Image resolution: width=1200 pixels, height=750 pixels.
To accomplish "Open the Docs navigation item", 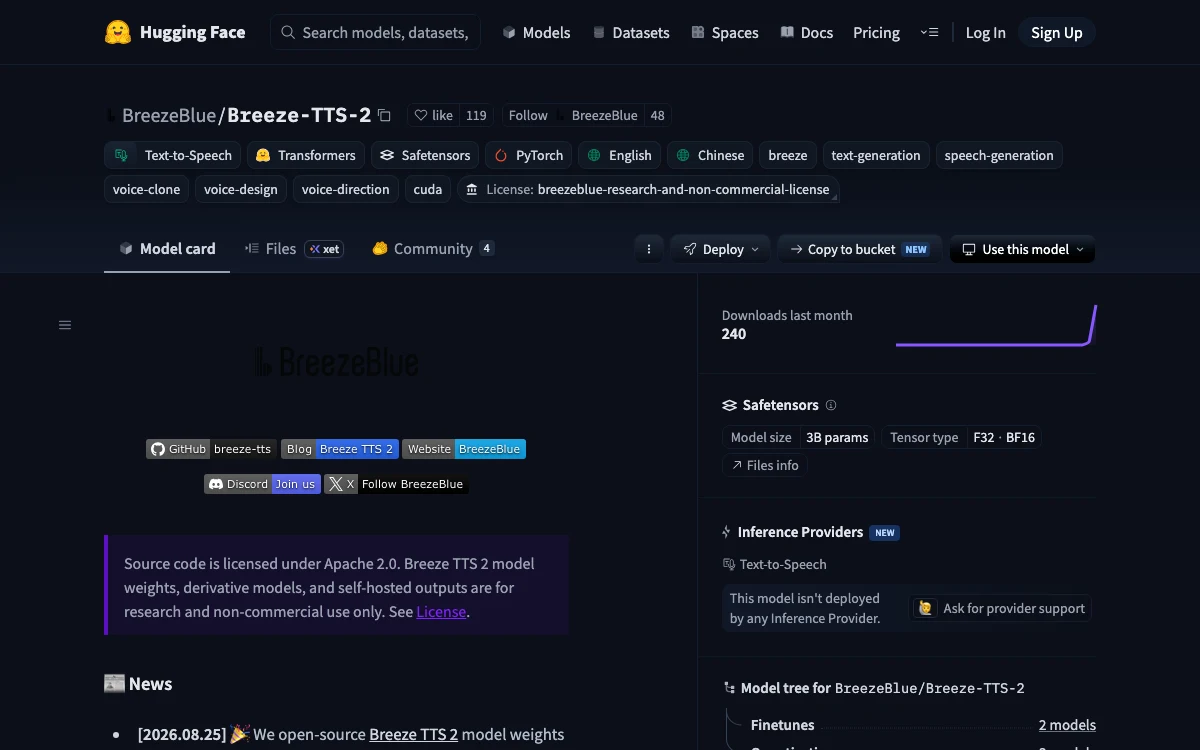I will [x=806, y=32].
